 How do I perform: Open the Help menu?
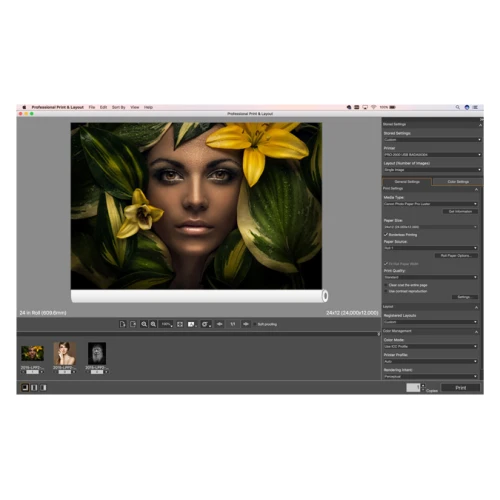click(148, 107)
